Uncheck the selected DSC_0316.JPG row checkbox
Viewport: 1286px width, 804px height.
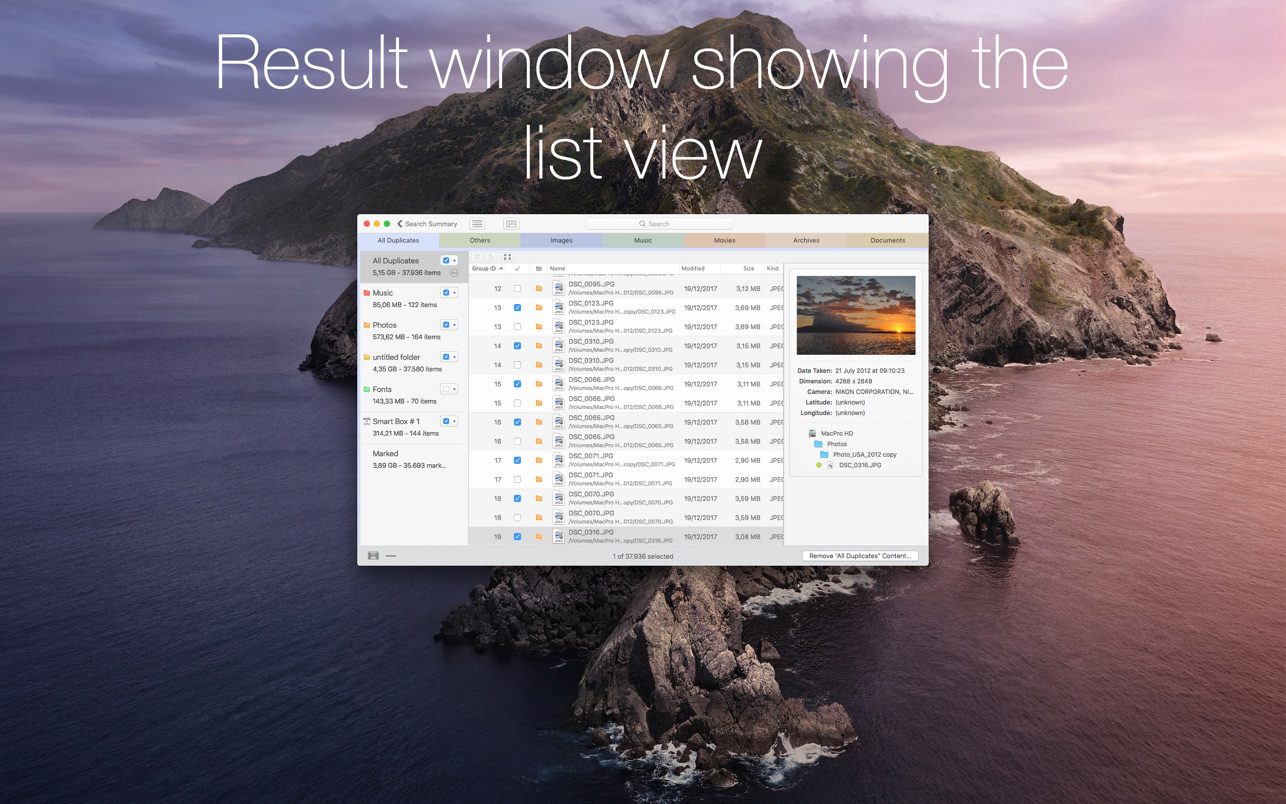[517, 537]
